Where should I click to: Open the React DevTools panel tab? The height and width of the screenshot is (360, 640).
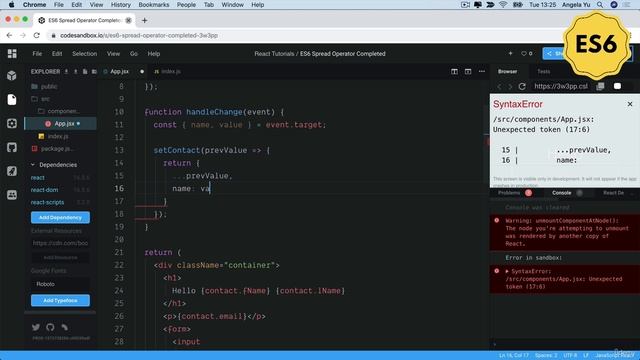coord(613,193)
